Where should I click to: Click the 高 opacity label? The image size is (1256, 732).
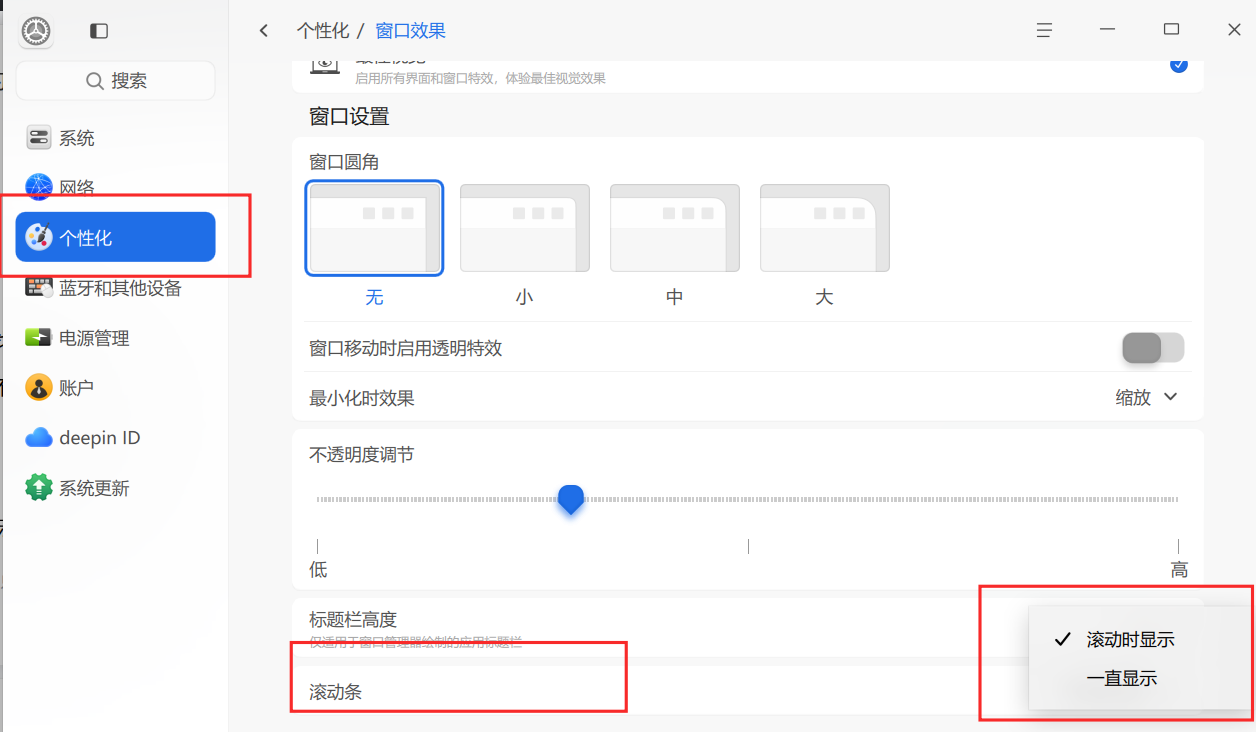[1179, 570]
